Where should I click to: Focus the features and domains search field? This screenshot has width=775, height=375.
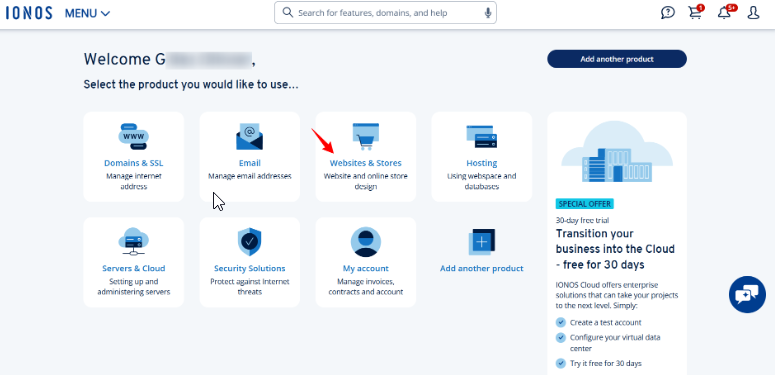(385, 13)
